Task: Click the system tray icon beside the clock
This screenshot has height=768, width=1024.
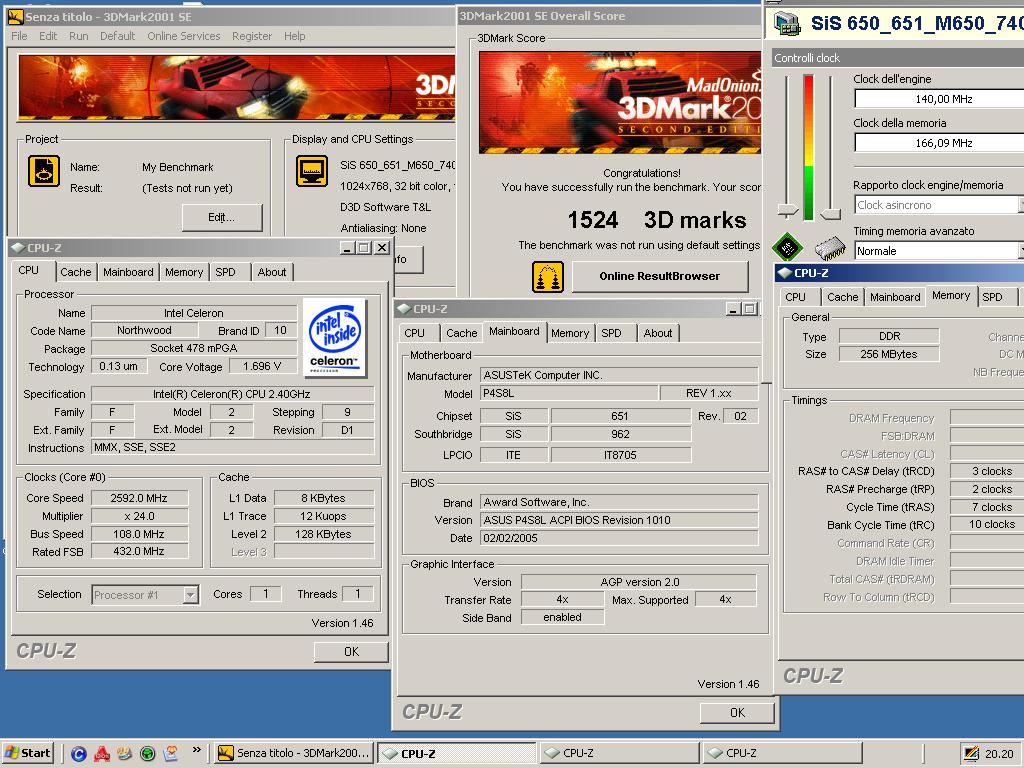Action: 971,754
